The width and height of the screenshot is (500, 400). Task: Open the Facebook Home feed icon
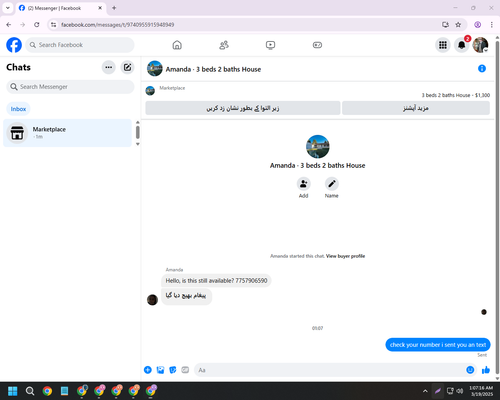point(177,45)
